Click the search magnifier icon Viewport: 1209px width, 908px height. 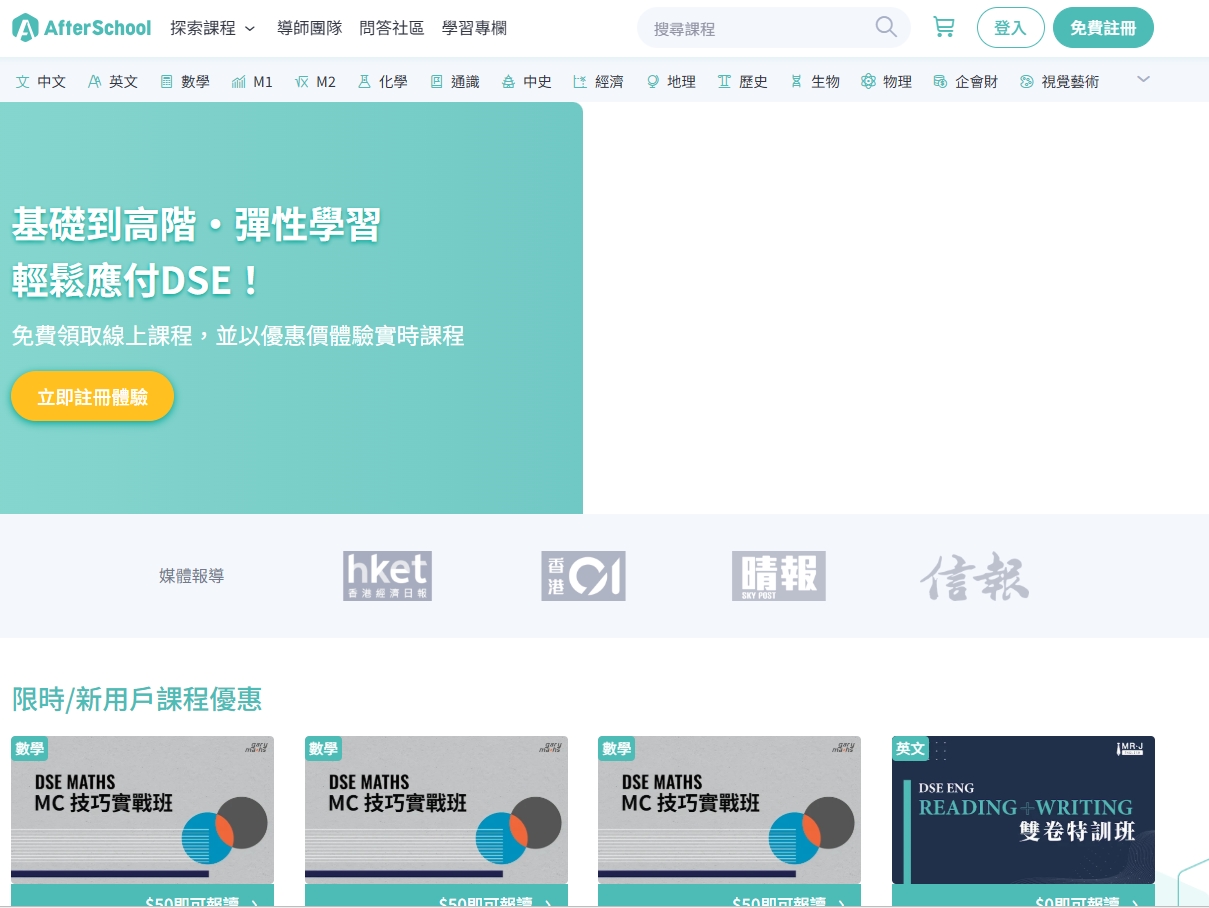(885, 27)
